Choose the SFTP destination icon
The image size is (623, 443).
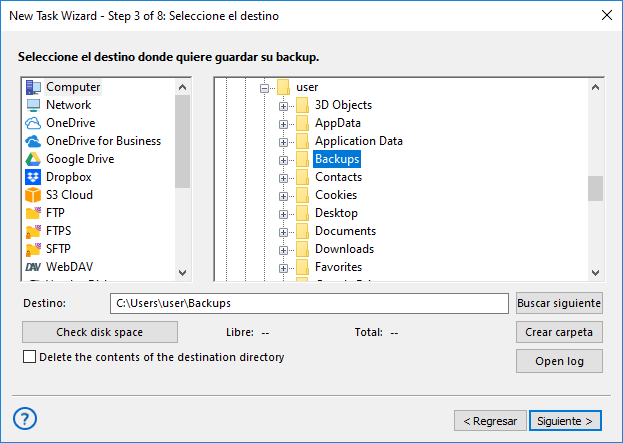pyautogui.click(x=33, y=249)
